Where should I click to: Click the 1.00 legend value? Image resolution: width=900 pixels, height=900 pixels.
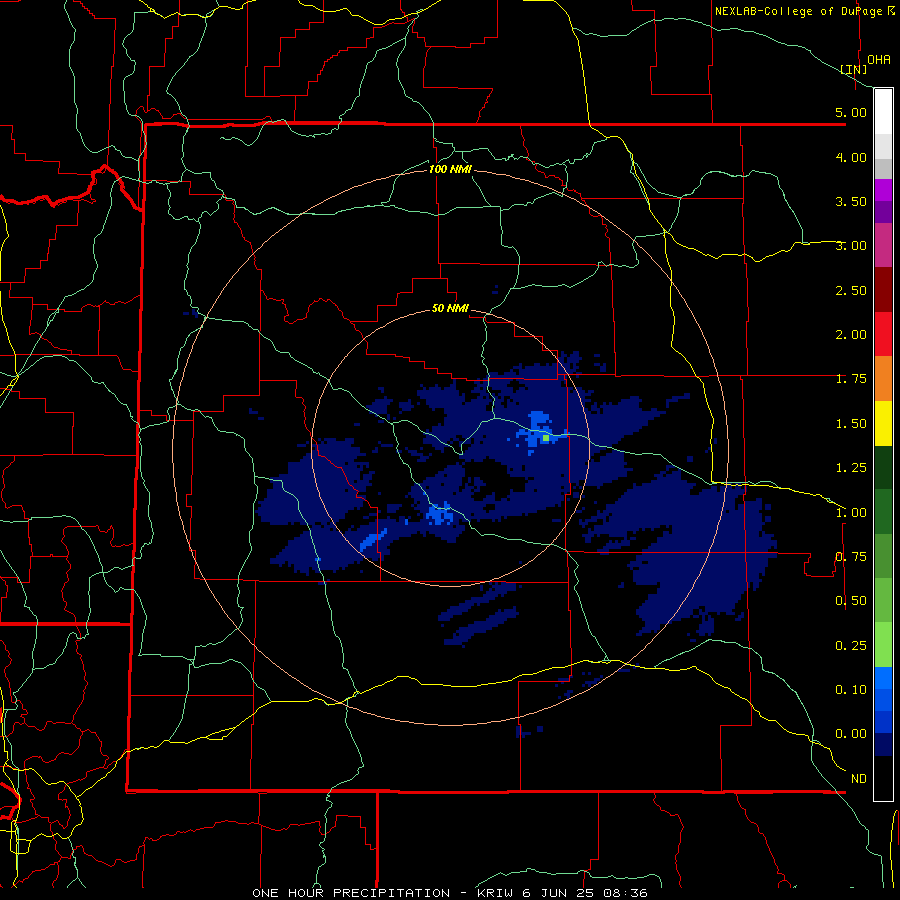tap(851, 513)
